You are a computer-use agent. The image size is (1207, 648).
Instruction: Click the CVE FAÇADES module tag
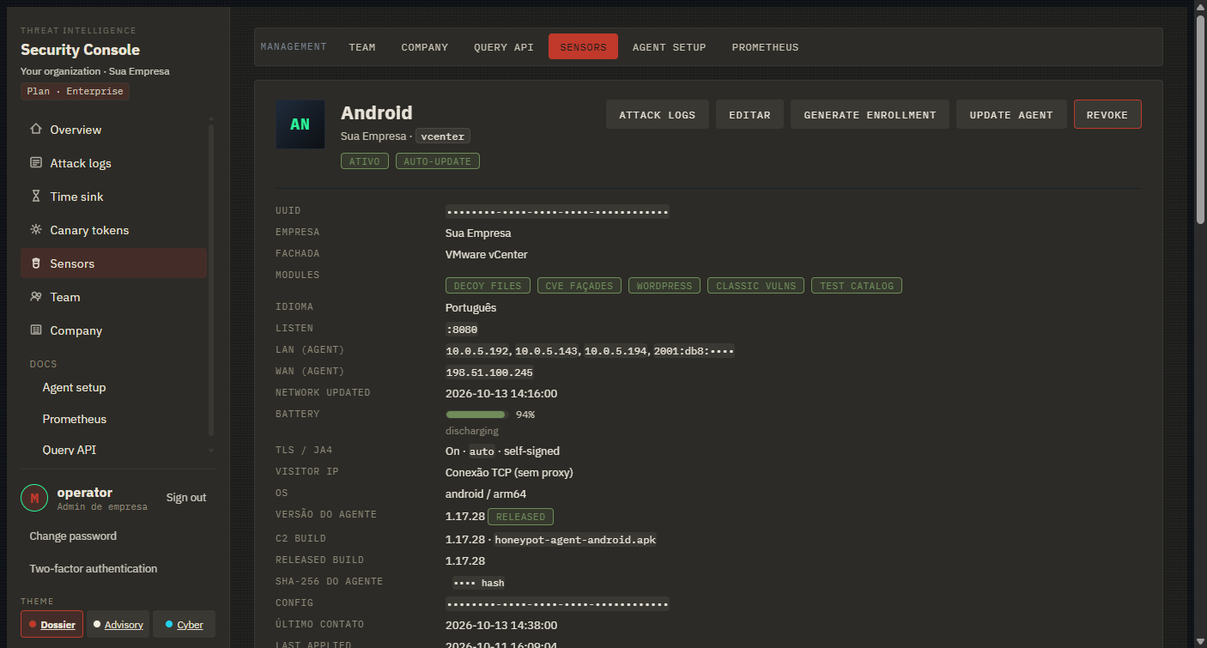(x=580, y=286)
